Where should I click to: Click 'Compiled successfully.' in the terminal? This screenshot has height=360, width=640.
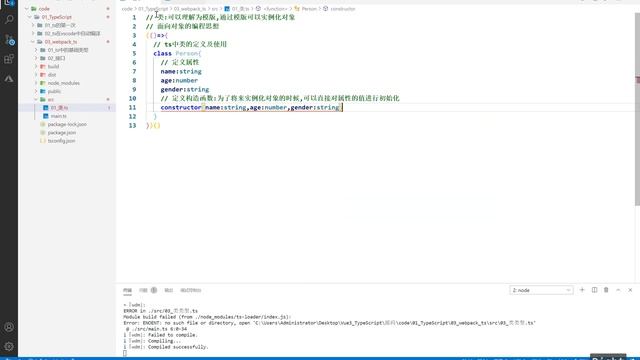click(x=177, y=347)
